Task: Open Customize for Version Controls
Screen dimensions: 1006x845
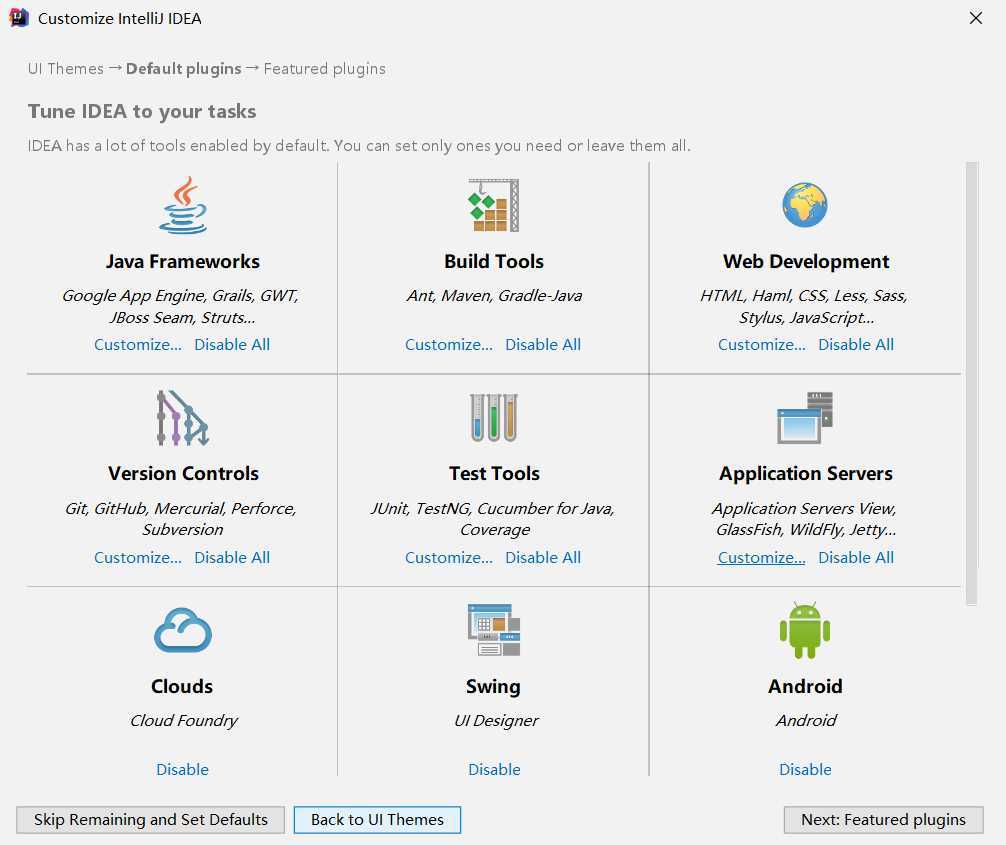Action: tap(138, 558)
